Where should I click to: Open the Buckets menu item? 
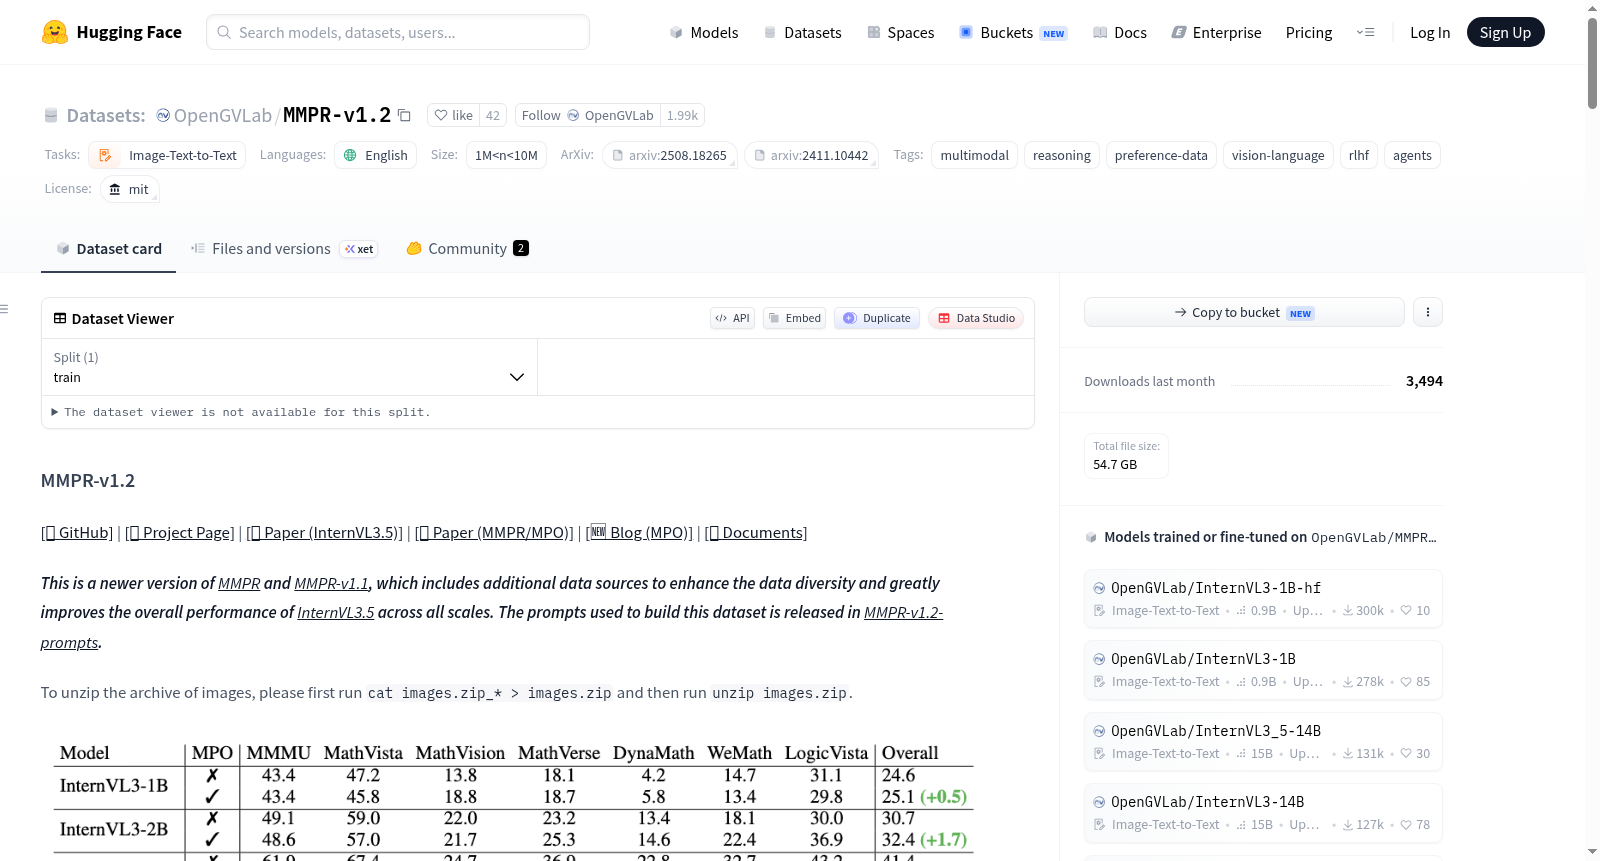(x=1013, y=32)
